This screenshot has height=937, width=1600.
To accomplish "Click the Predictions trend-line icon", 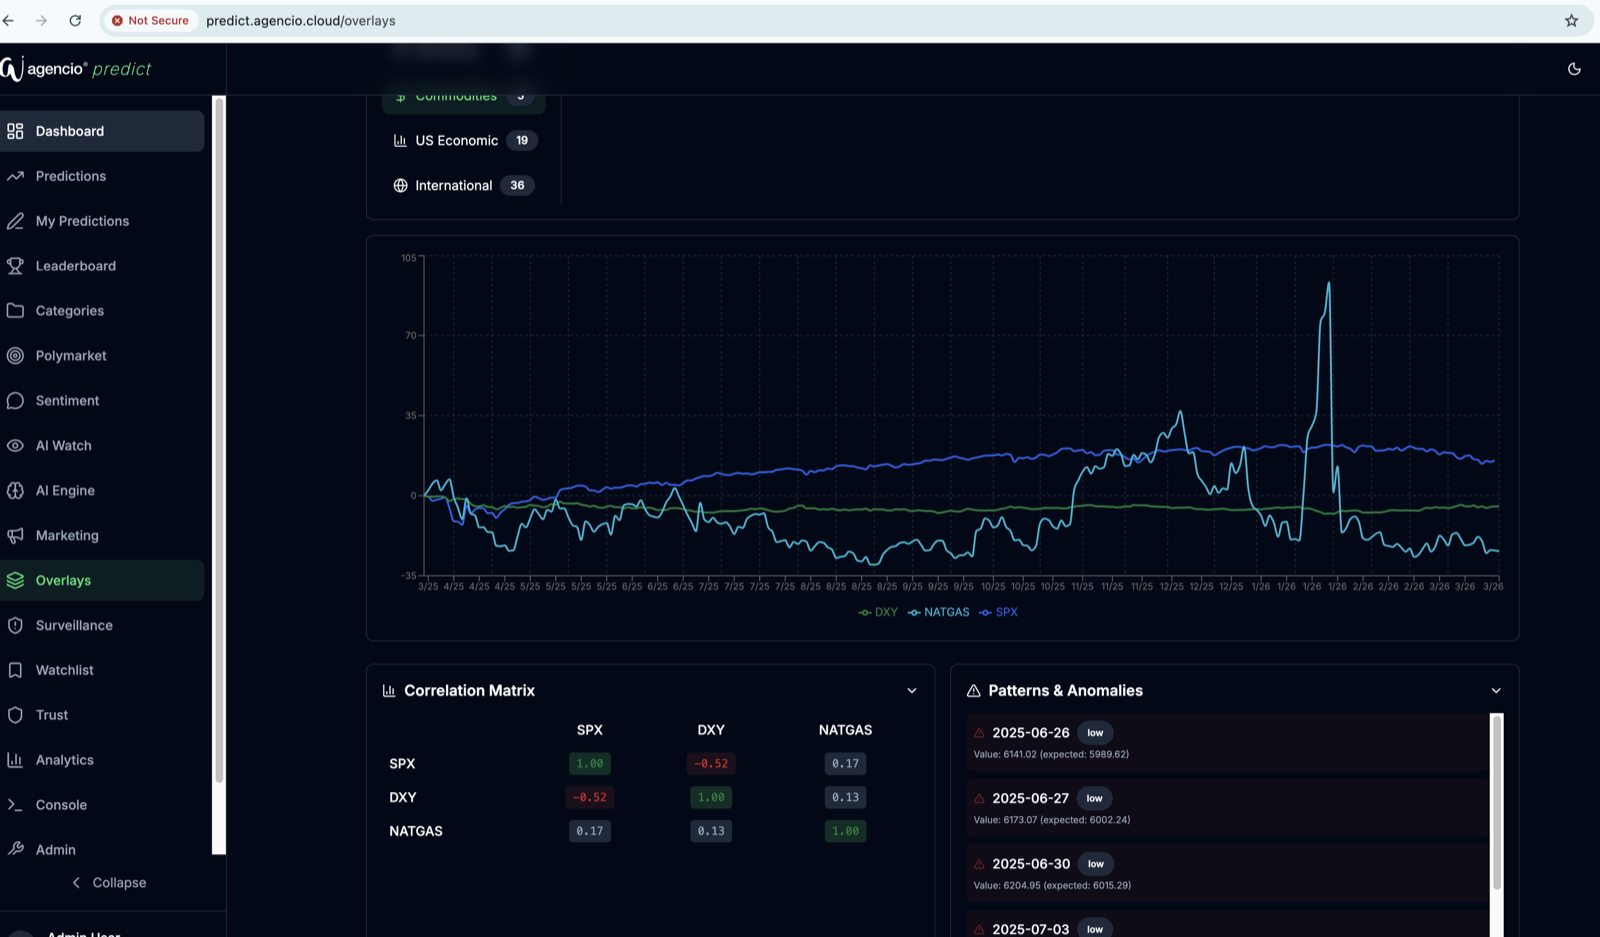I will (x=15, y=176).
